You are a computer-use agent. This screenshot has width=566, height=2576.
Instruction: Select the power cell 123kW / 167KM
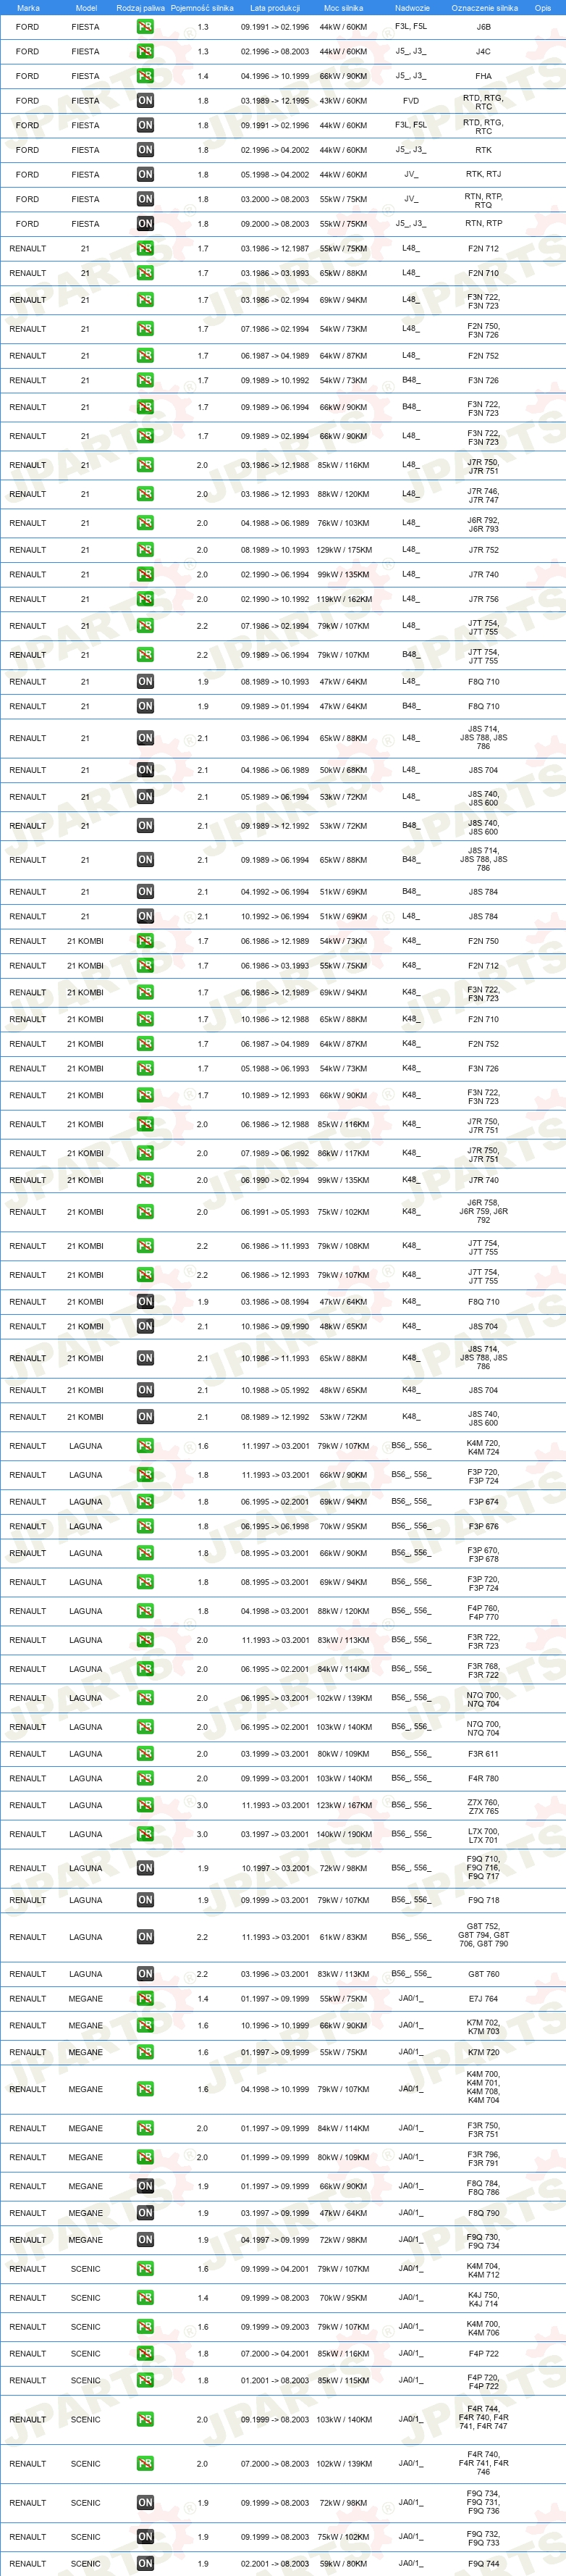(344, 1805)
